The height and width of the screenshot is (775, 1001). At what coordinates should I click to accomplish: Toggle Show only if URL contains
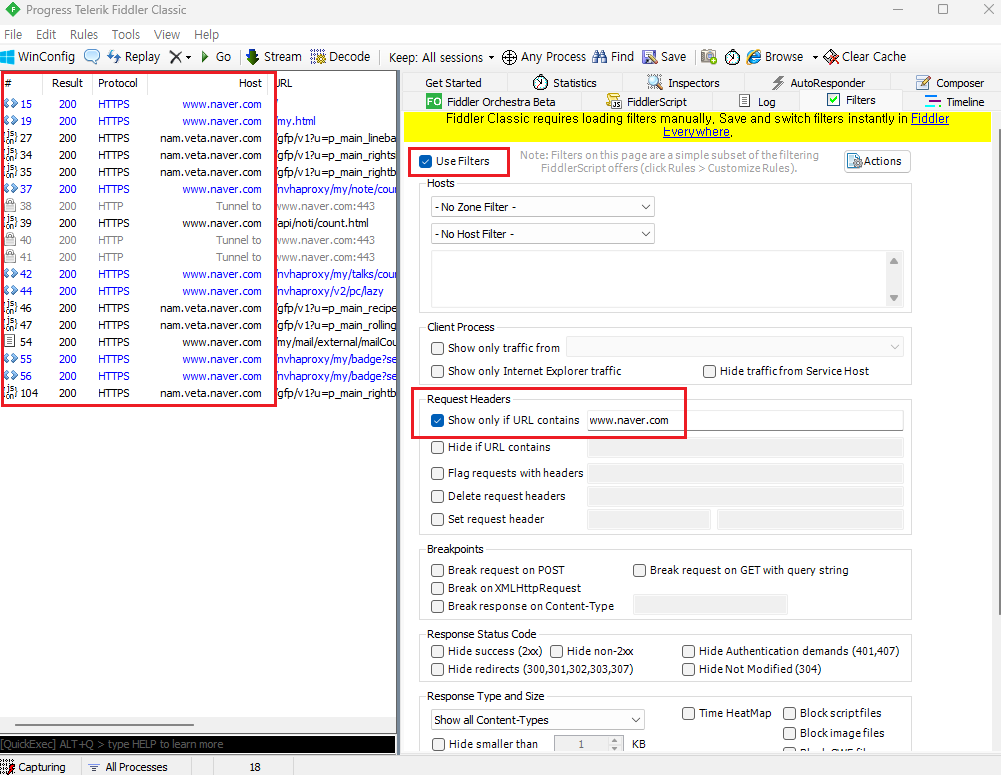(437, 420)
